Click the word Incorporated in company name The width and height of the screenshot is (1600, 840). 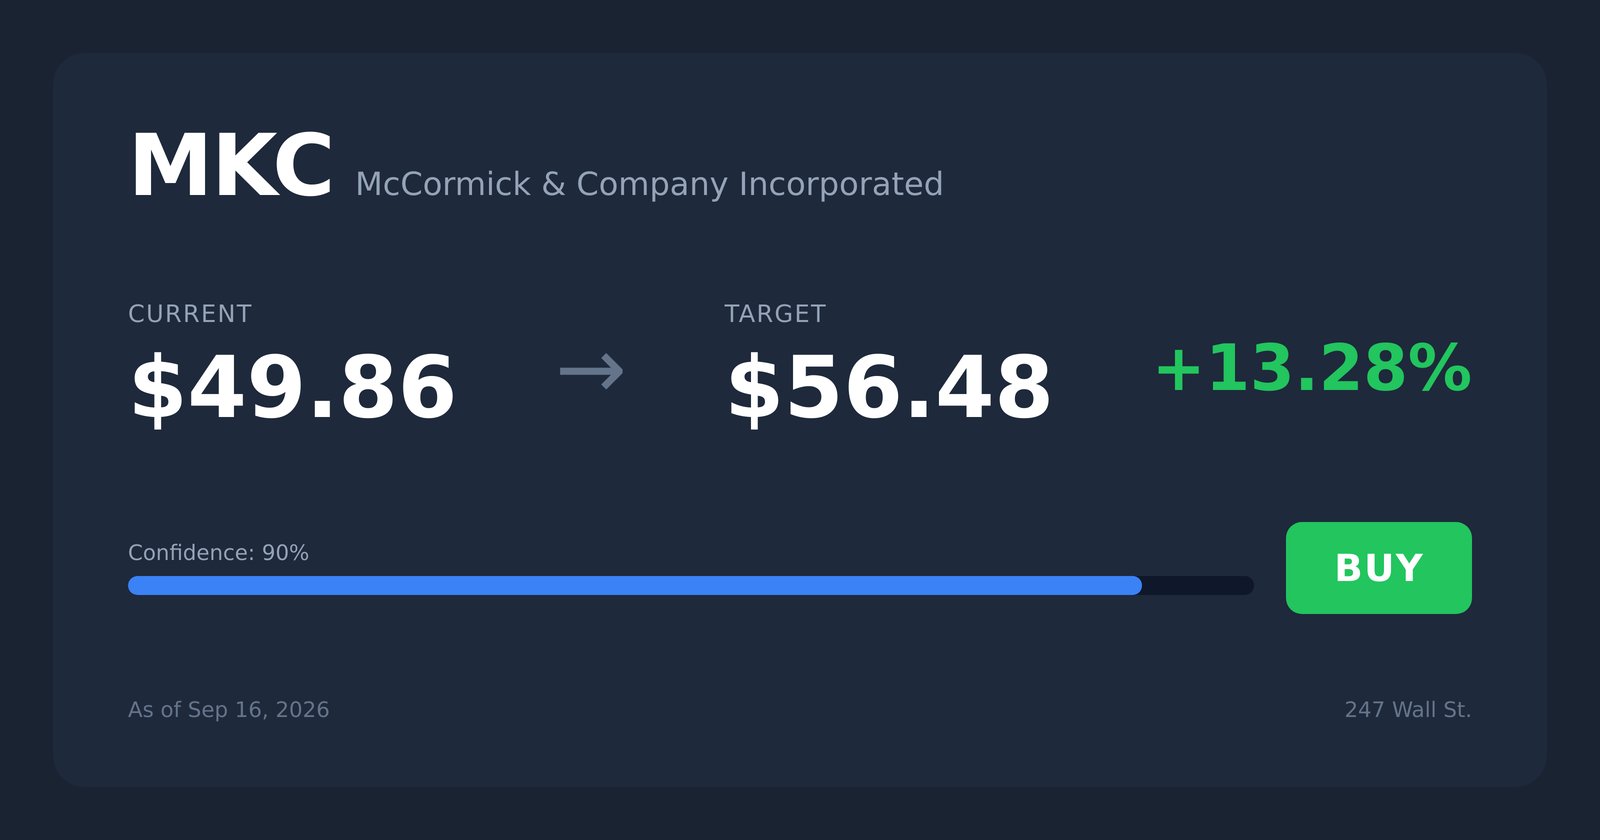(x=840, y=184)
